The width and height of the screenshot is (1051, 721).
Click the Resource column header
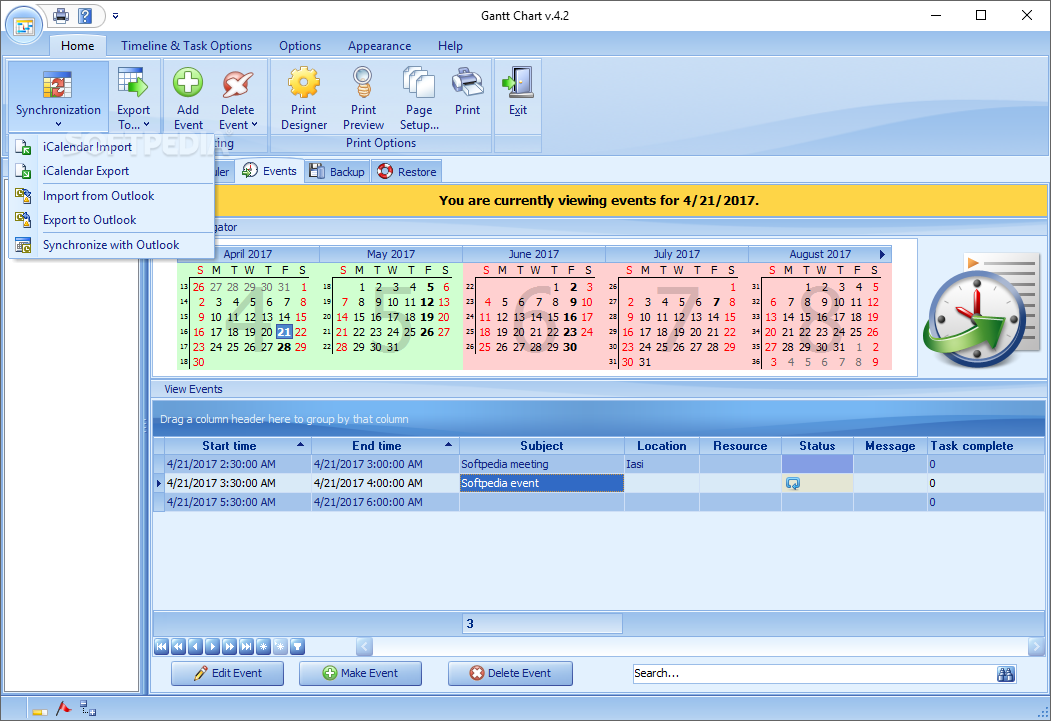click(x=740, y=446)
